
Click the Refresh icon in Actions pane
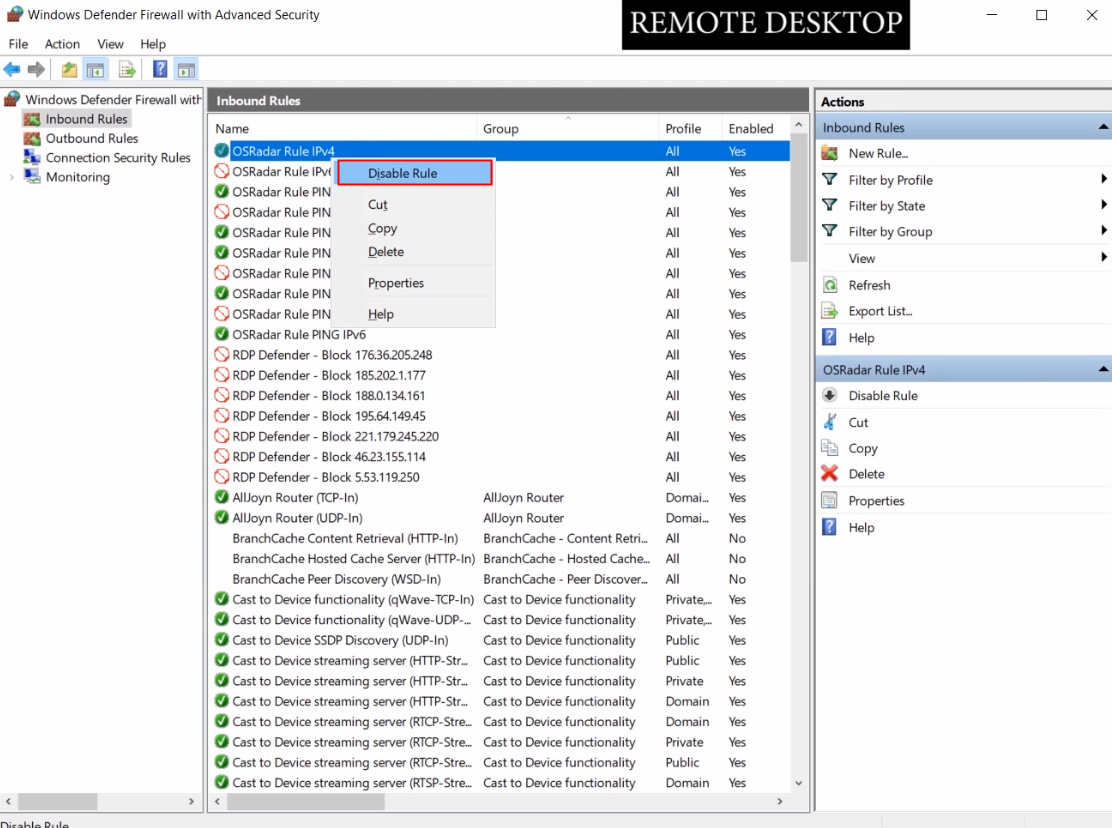click(829, 285)
